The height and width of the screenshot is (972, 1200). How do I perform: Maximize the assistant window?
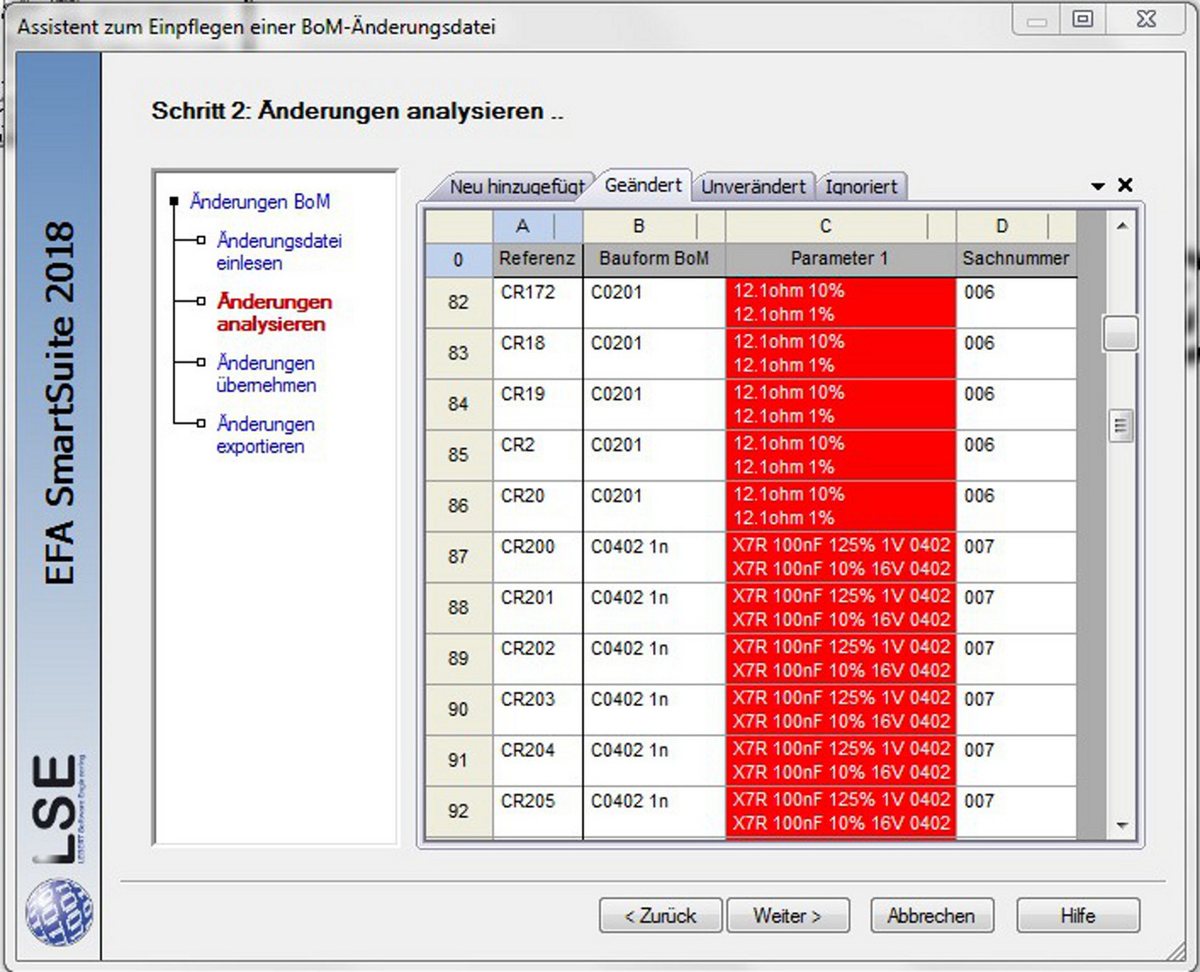tap(1082, 21)
